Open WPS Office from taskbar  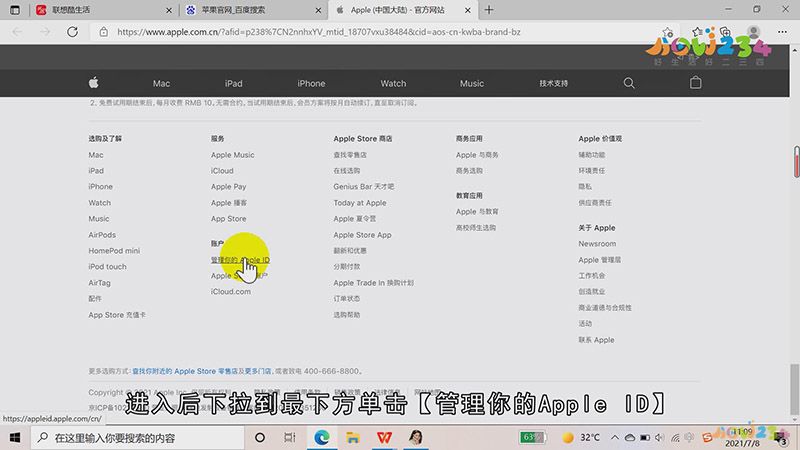tap(384, 438)
